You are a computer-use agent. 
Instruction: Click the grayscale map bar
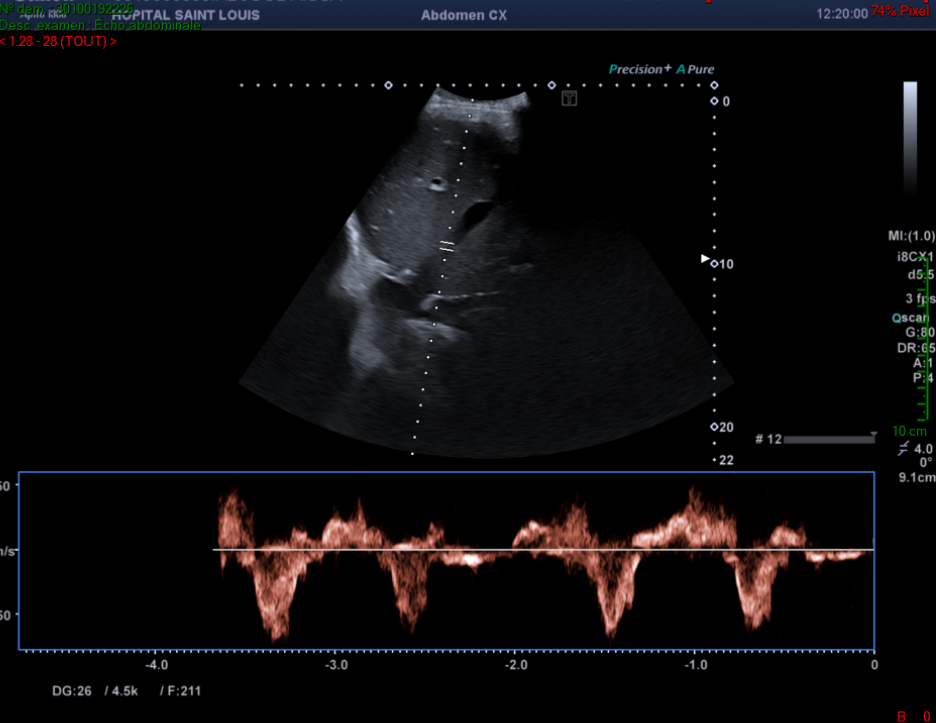click(910, 118)
